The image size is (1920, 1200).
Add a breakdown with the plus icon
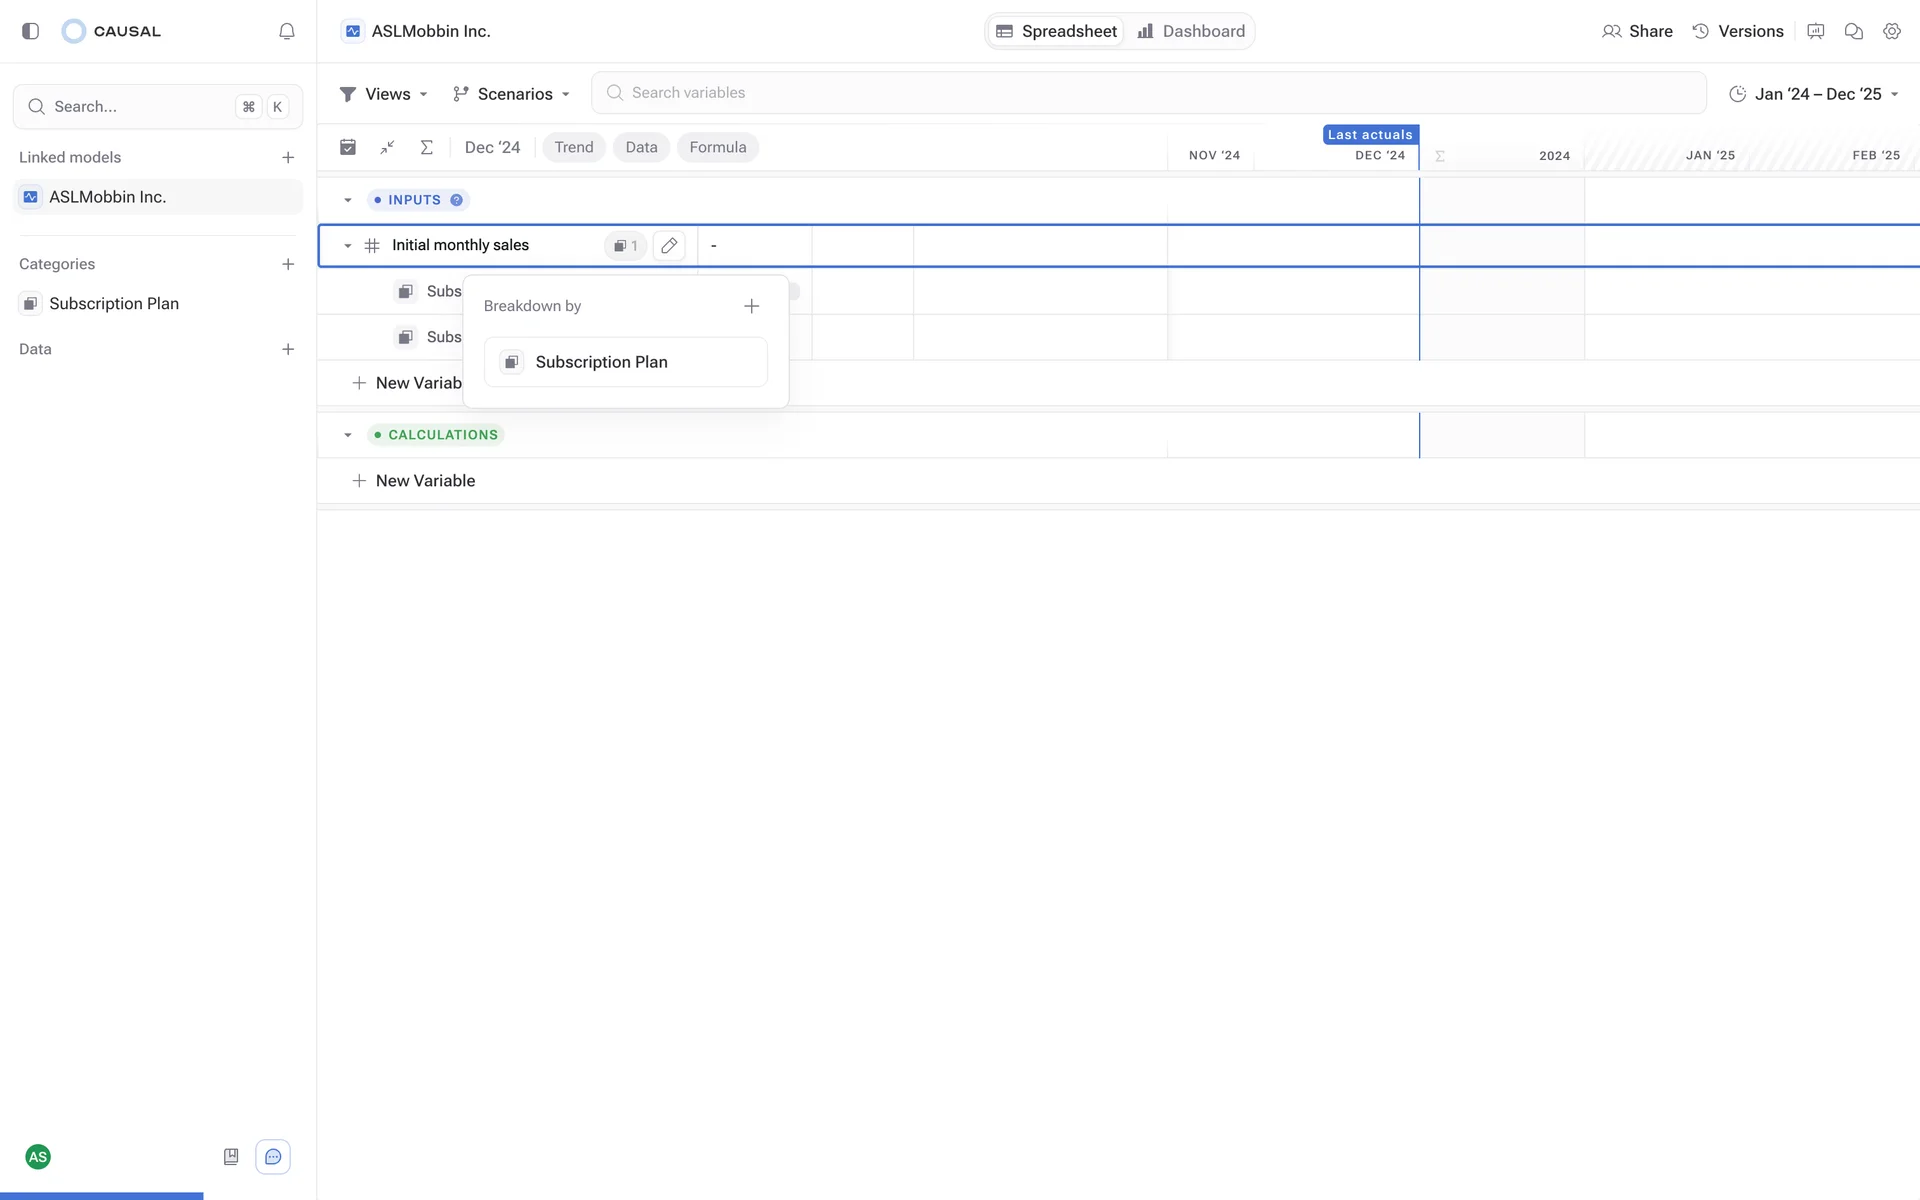[752, 306]
